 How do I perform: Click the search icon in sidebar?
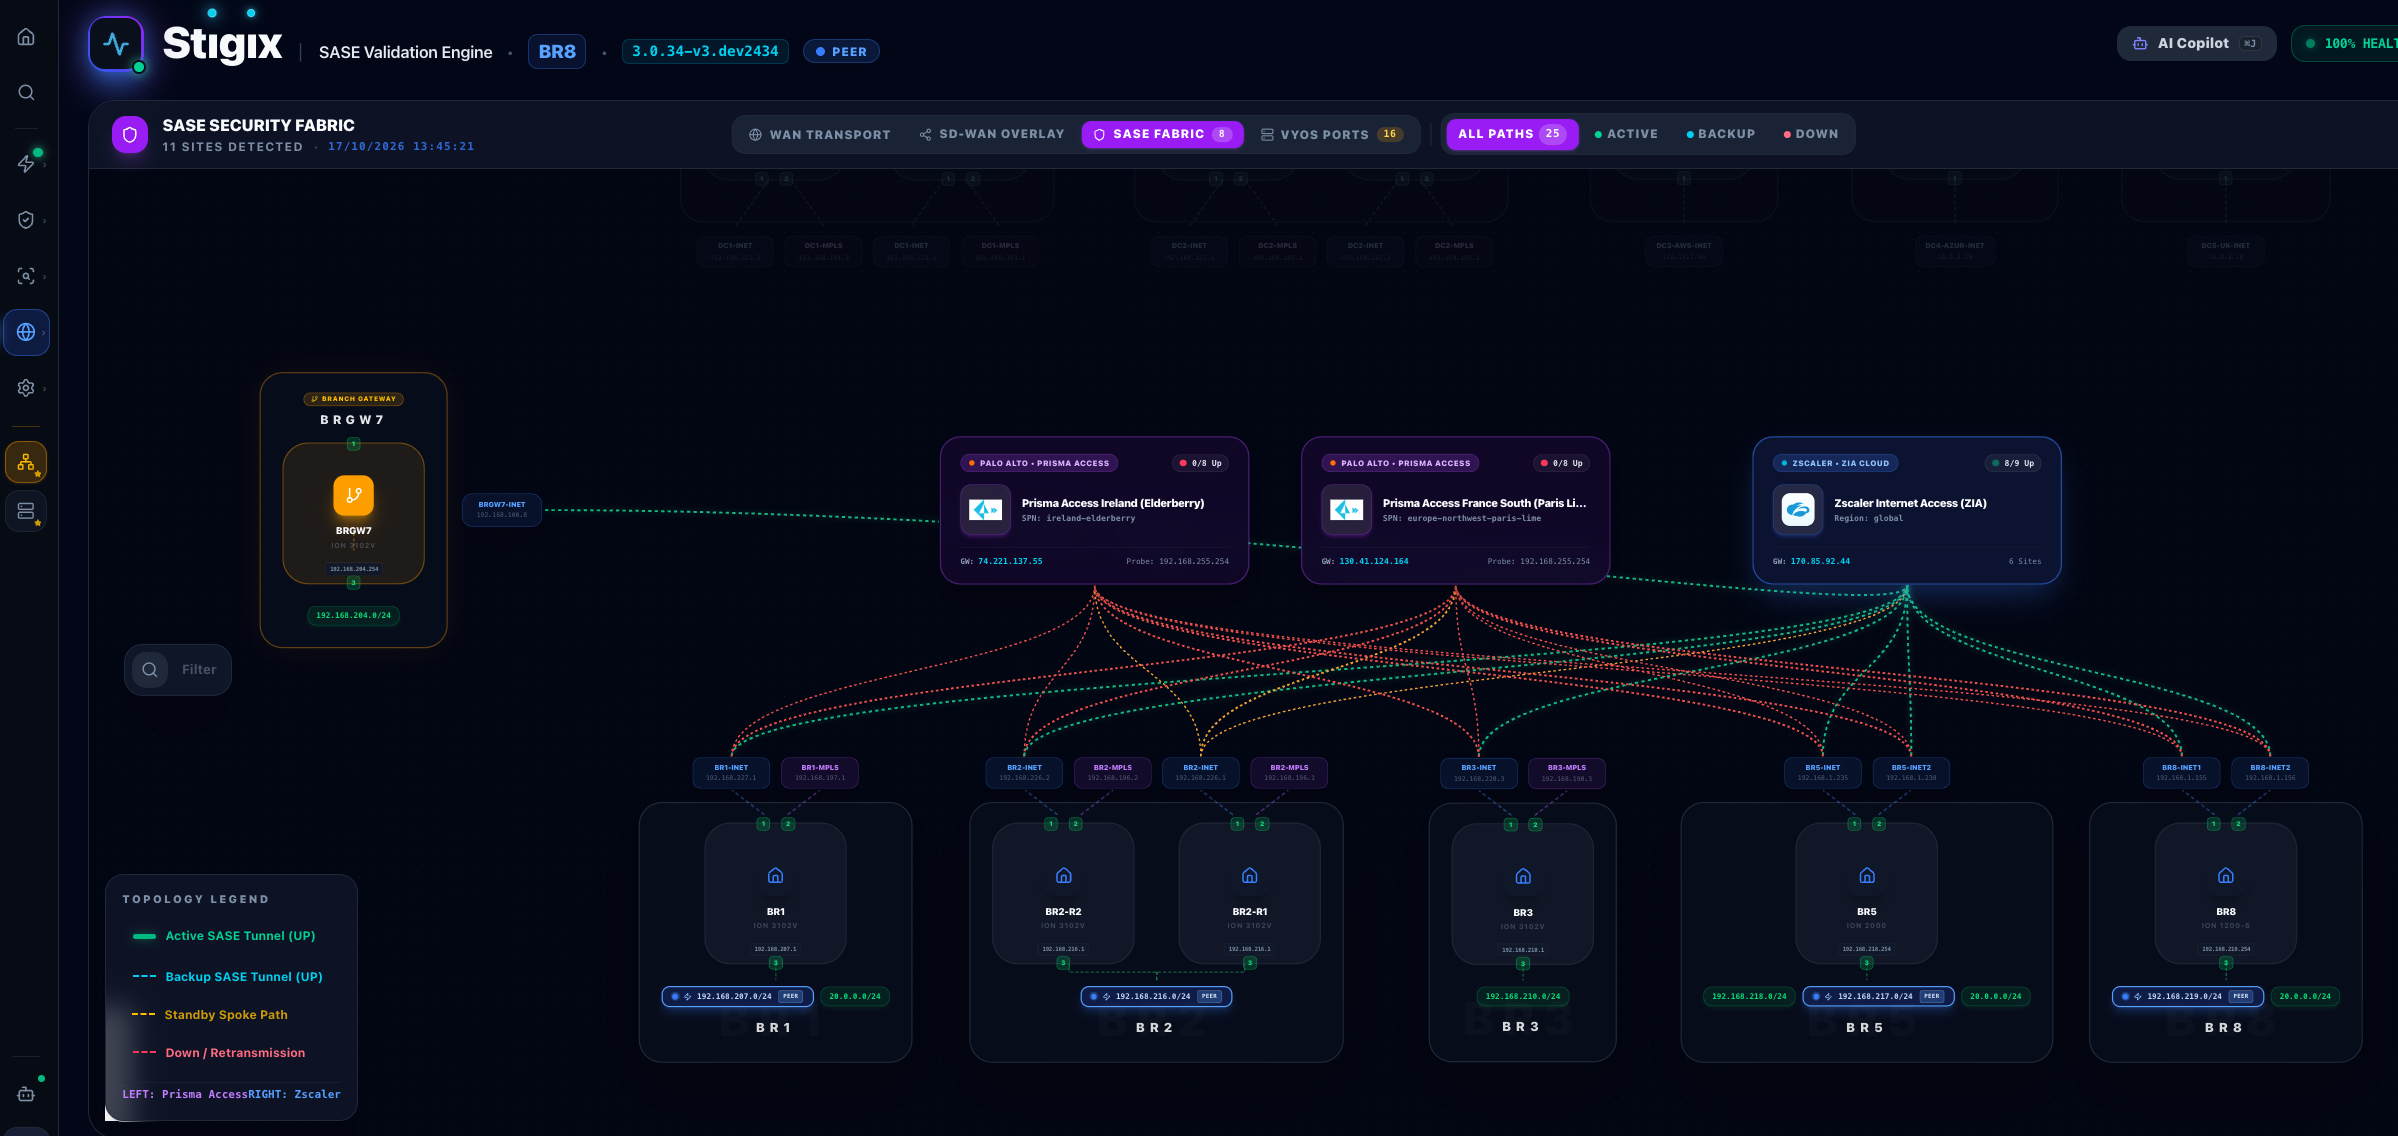pos(26,93)
